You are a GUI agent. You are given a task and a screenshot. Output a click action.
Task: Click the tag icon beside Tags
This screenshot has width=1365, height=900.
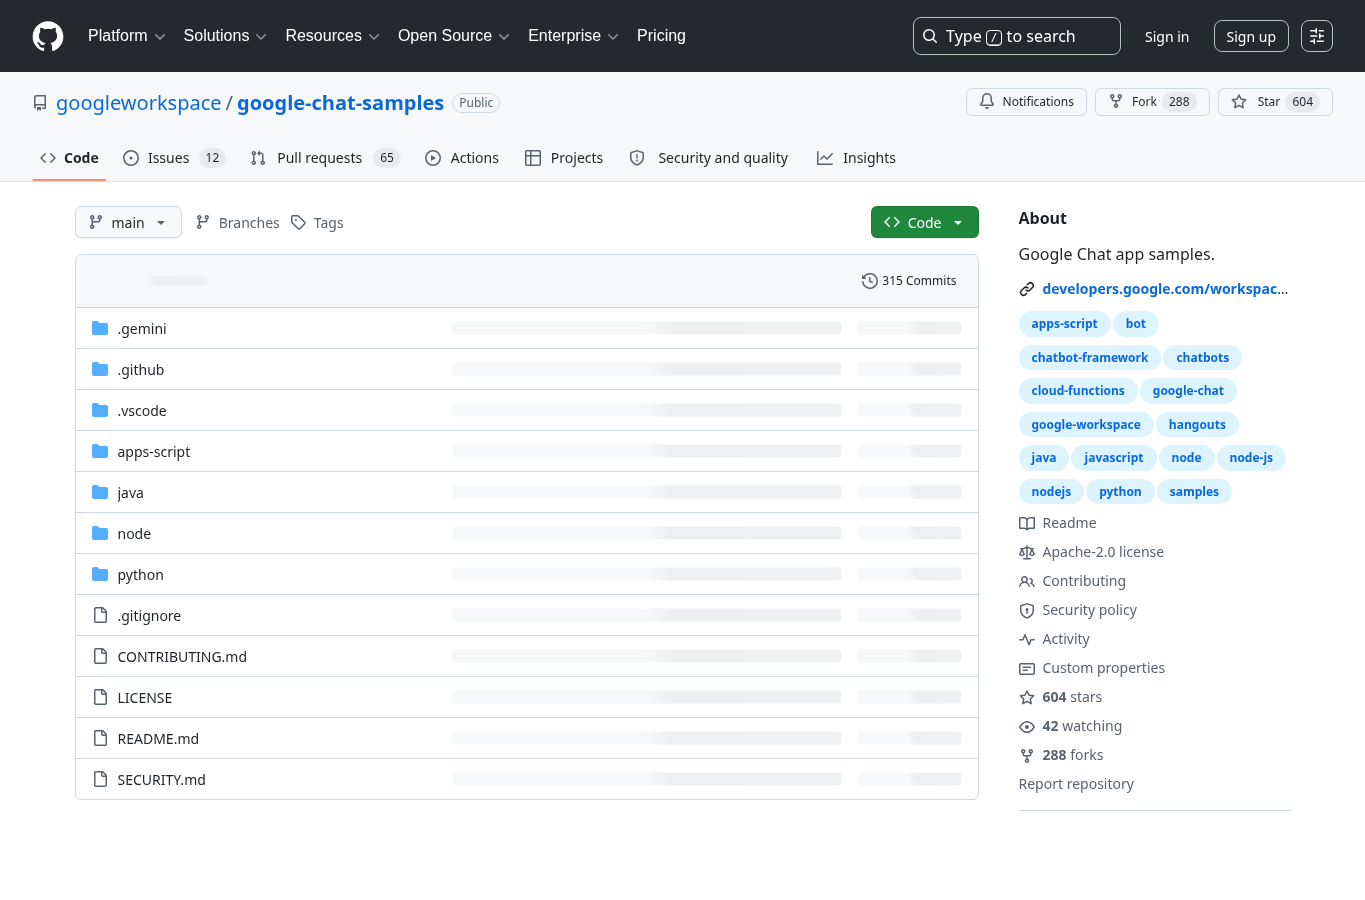(298, 222)
